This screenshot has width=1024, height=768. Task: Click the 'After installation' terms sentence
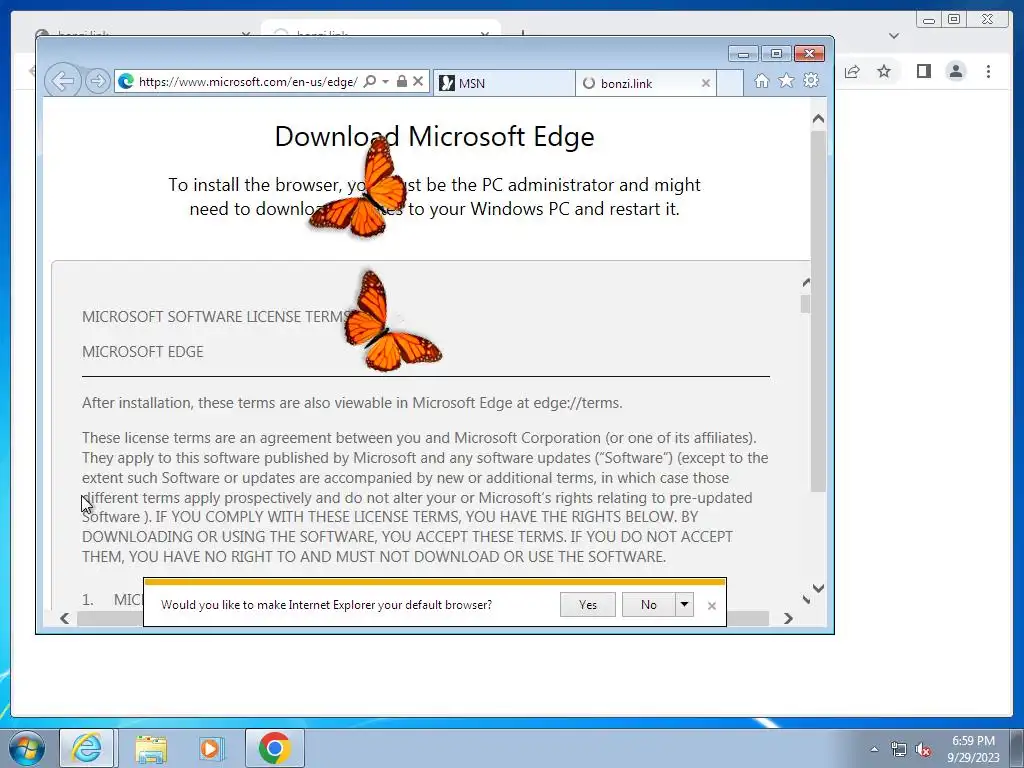(352, 403)
